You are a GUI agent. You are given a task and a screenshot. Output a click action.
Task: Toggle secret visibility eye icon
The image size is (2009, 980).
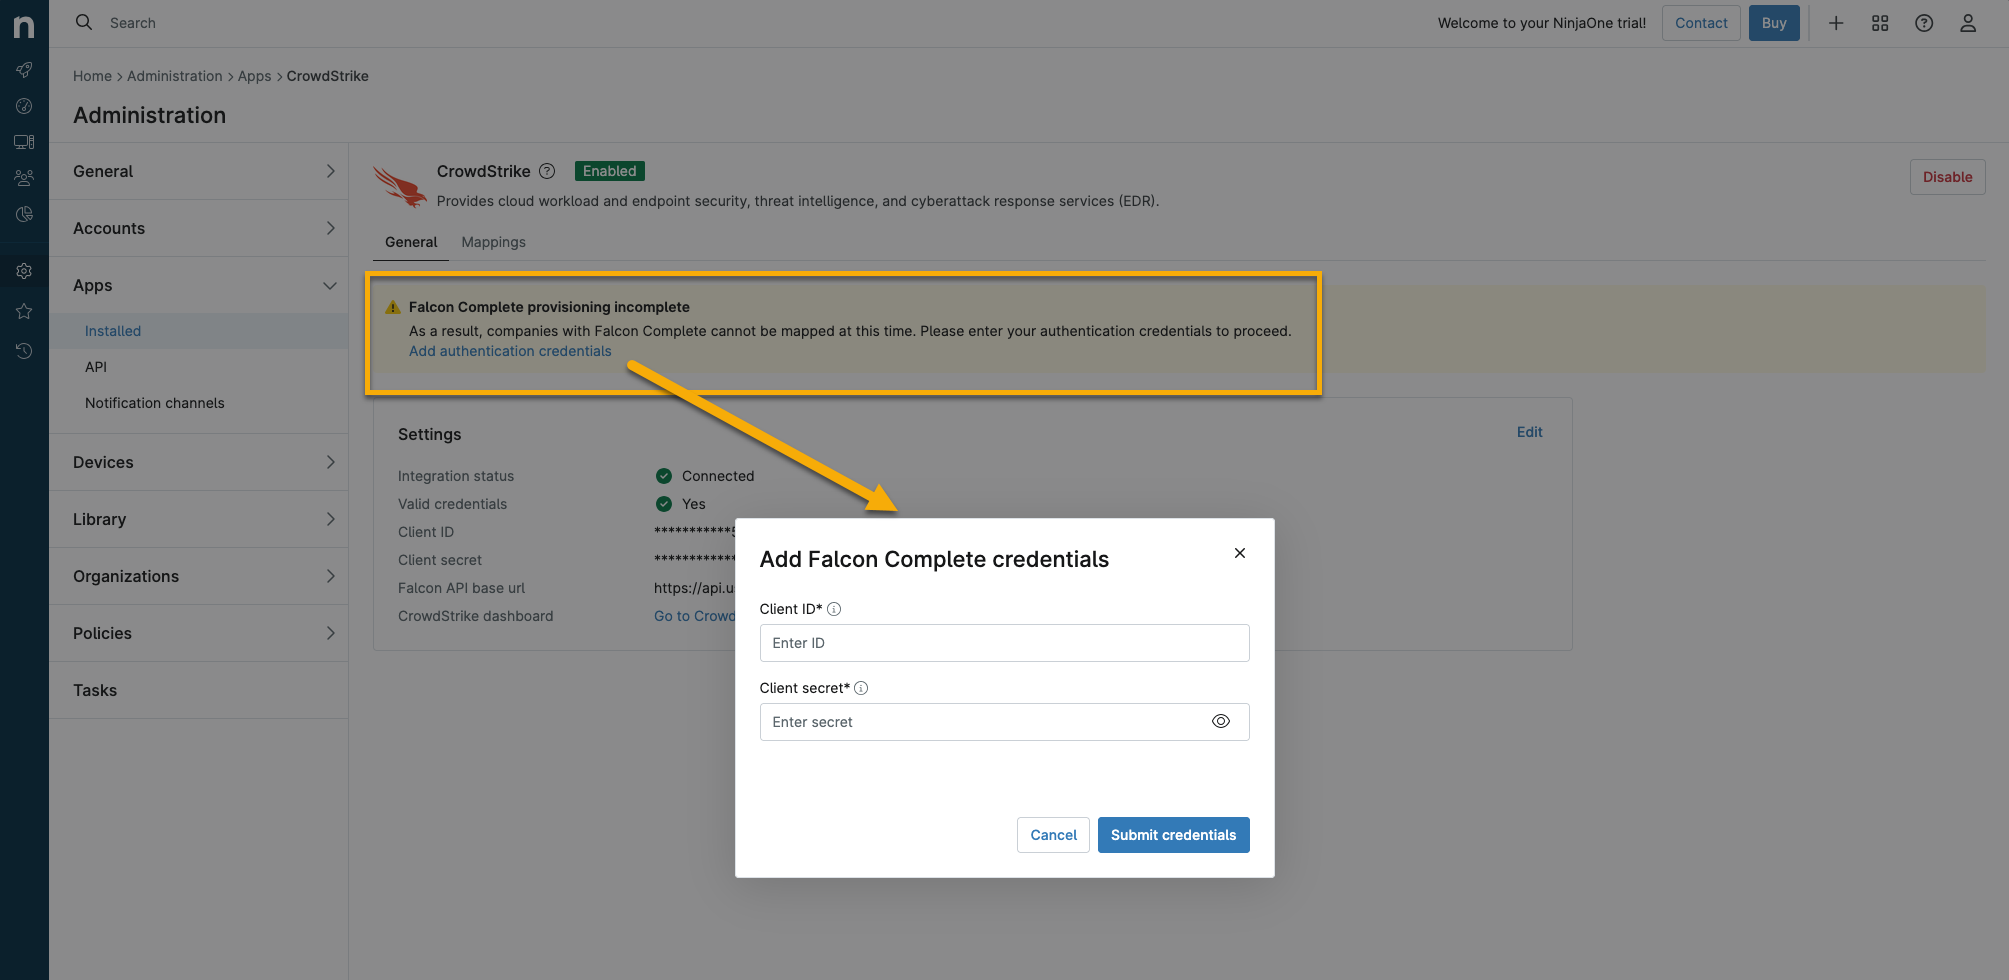[x=1221, y=721]
